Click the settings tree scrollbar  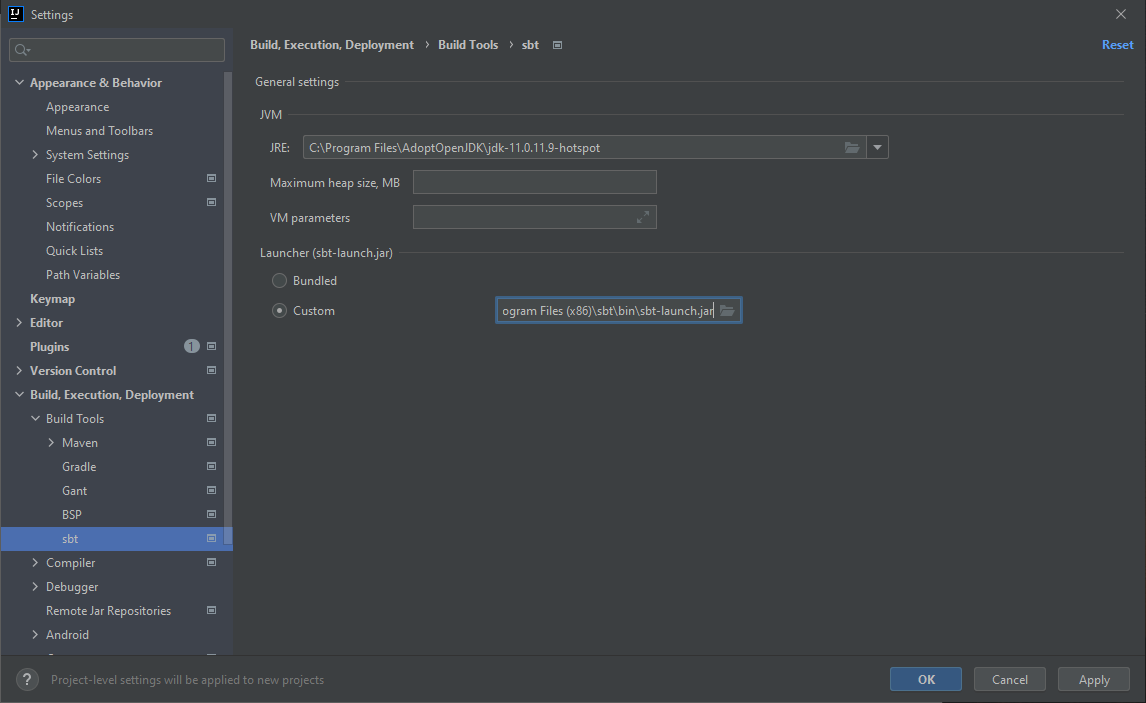[x=229, y=307]
